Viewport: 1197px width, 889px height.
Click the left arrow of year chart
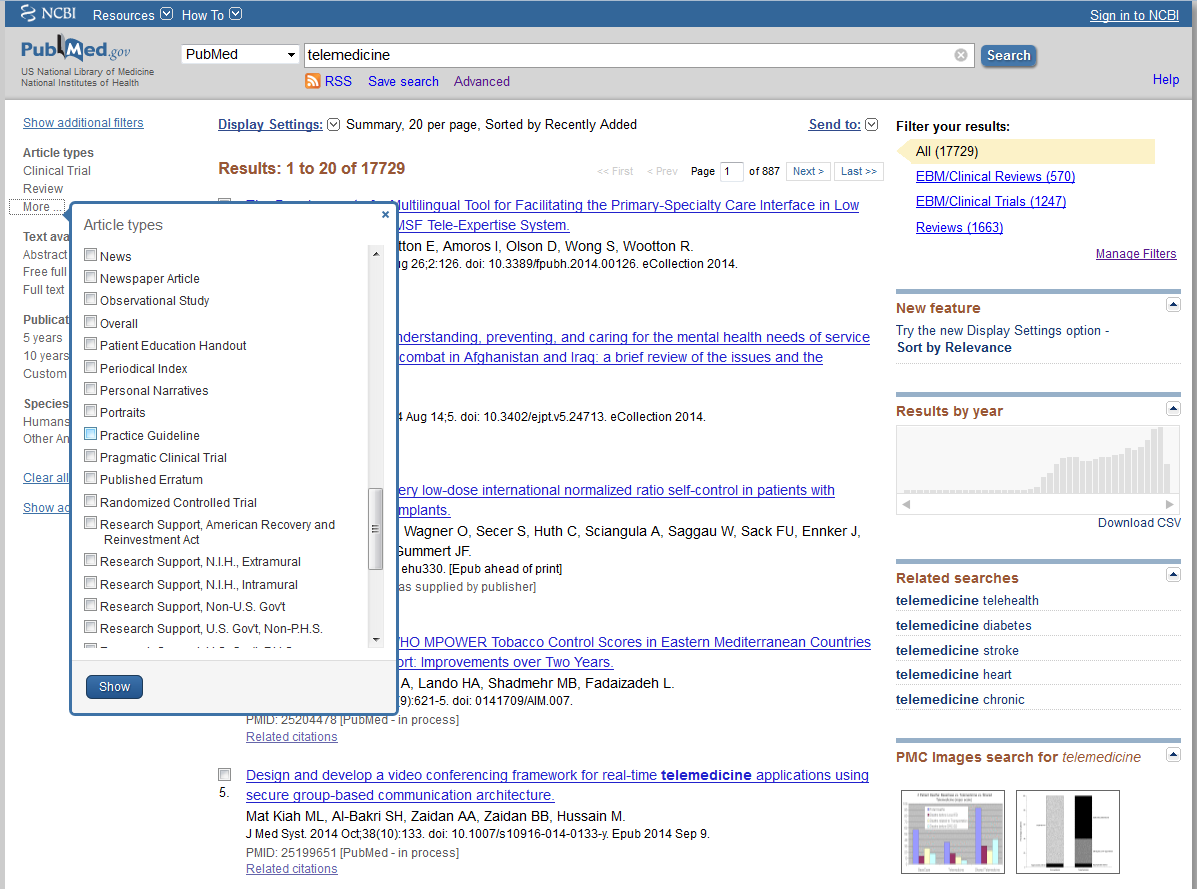pos(906,504)
